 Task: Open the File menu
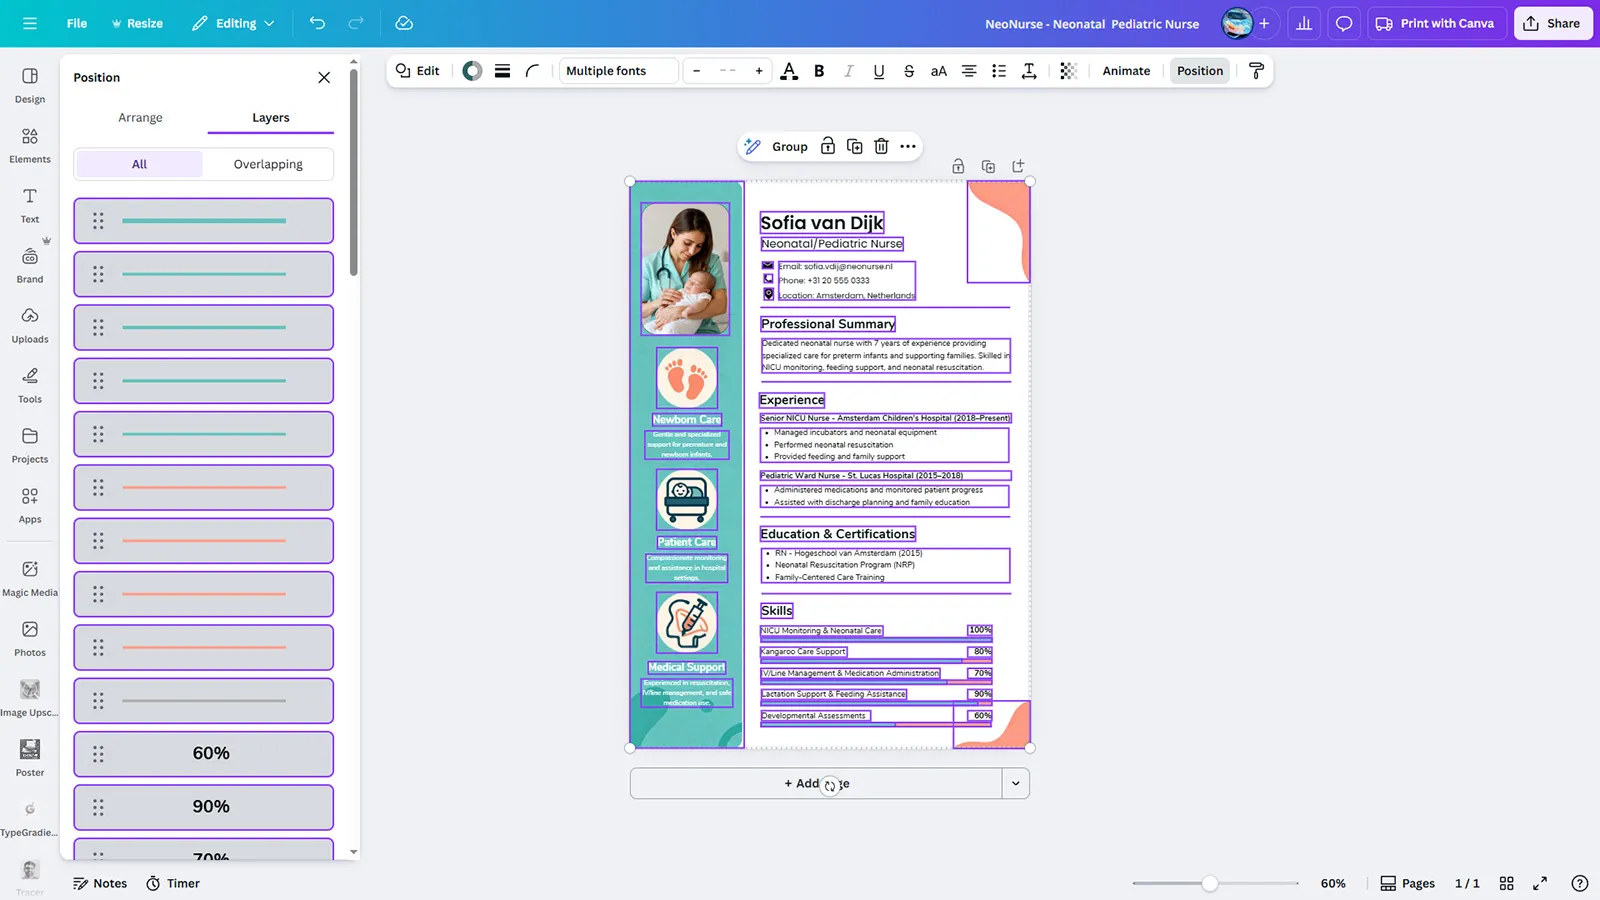point(77,23)
